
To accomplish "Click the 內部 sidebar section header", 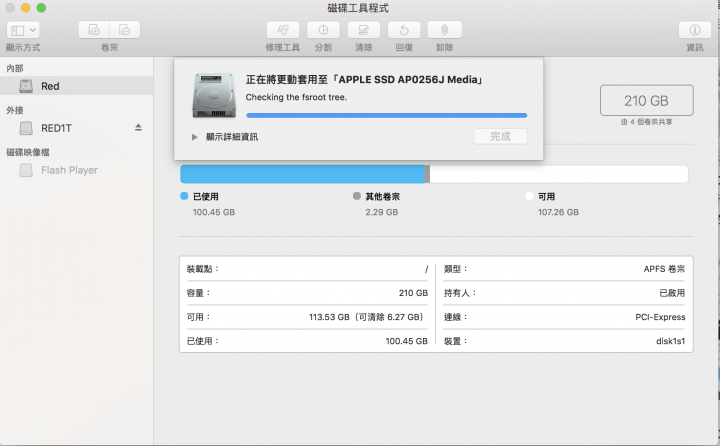I will click(15, 68).
